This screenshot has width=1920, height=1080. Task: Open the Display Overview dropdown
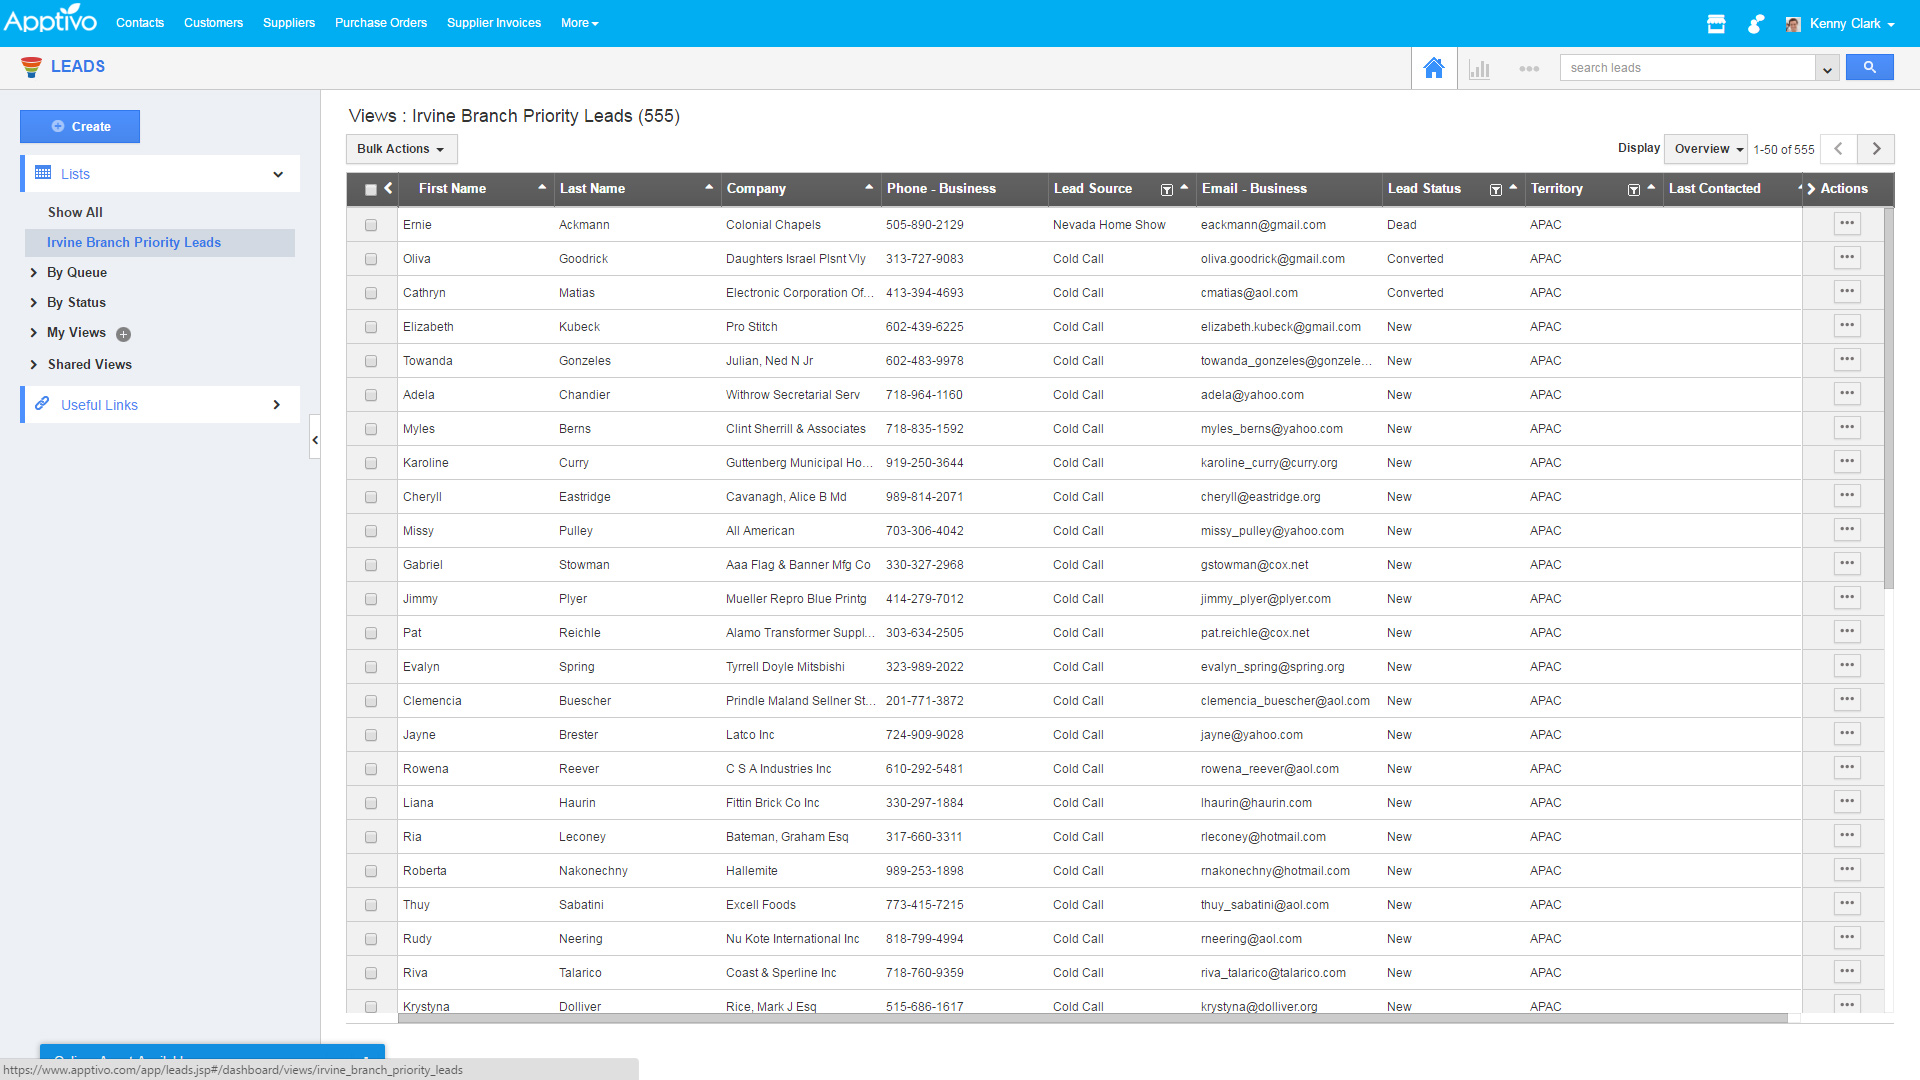(x=1707, y=149)
